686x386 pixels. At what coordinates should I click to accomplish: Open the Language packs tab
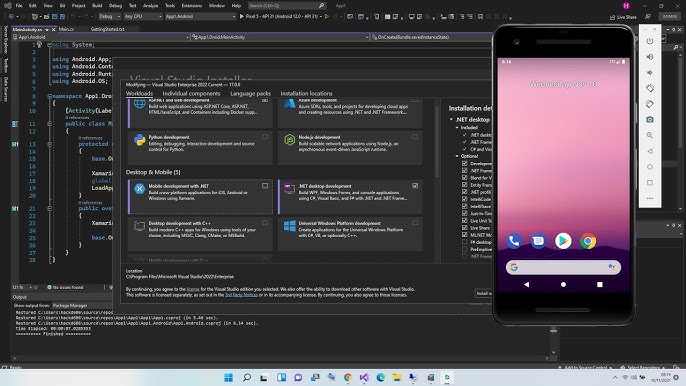coord(250,93)
